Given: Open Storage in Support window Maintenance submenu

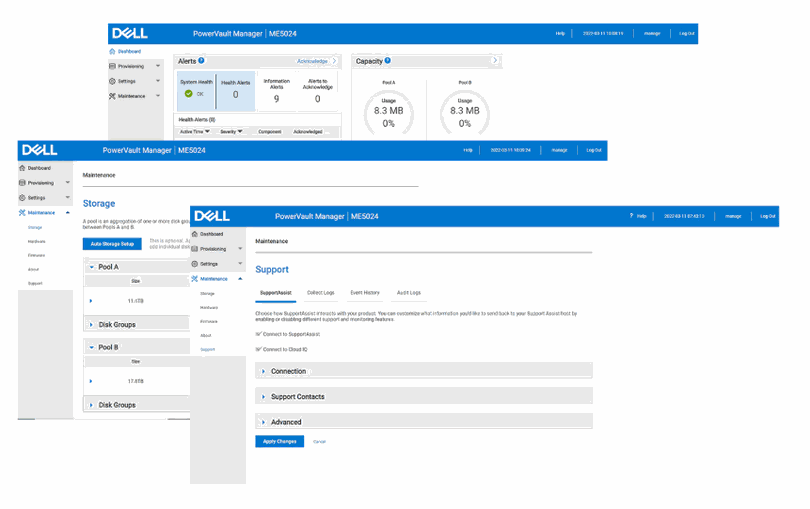Looking at the screenshot, I should pyautogui.click(x=207, y=294).
